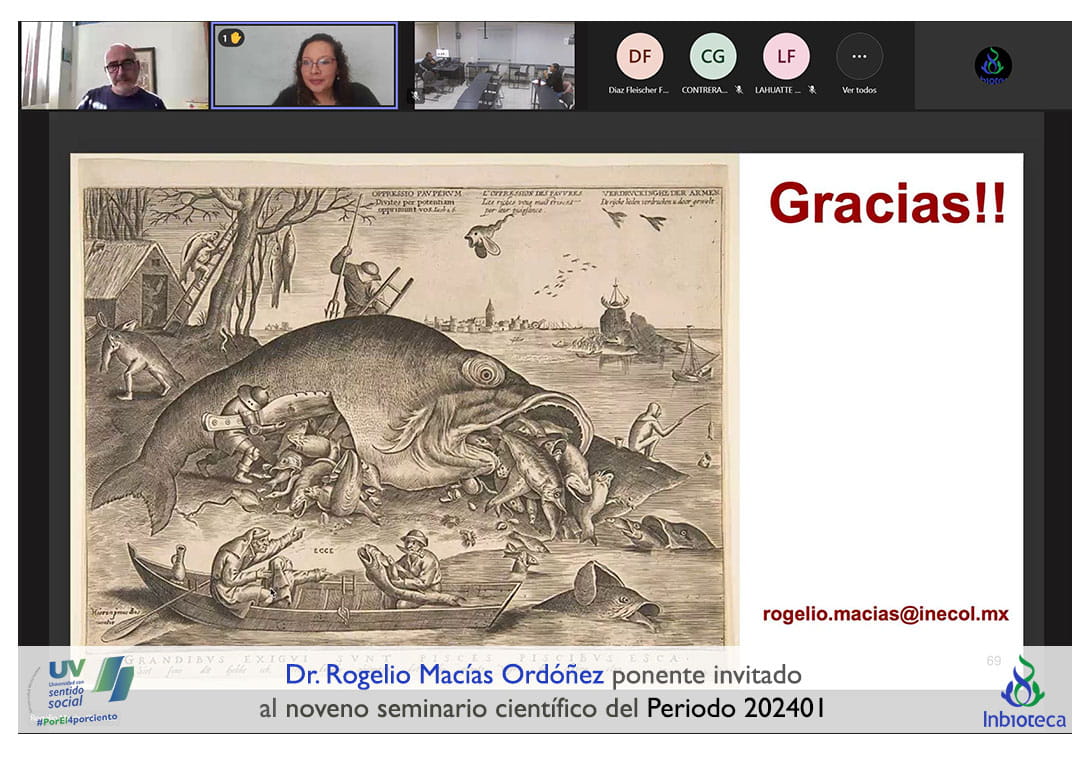The width and height of the screenshot is (1090, 760).
Task: Click the #PorEl4porciento hashtag text
Action: [76, 721]
